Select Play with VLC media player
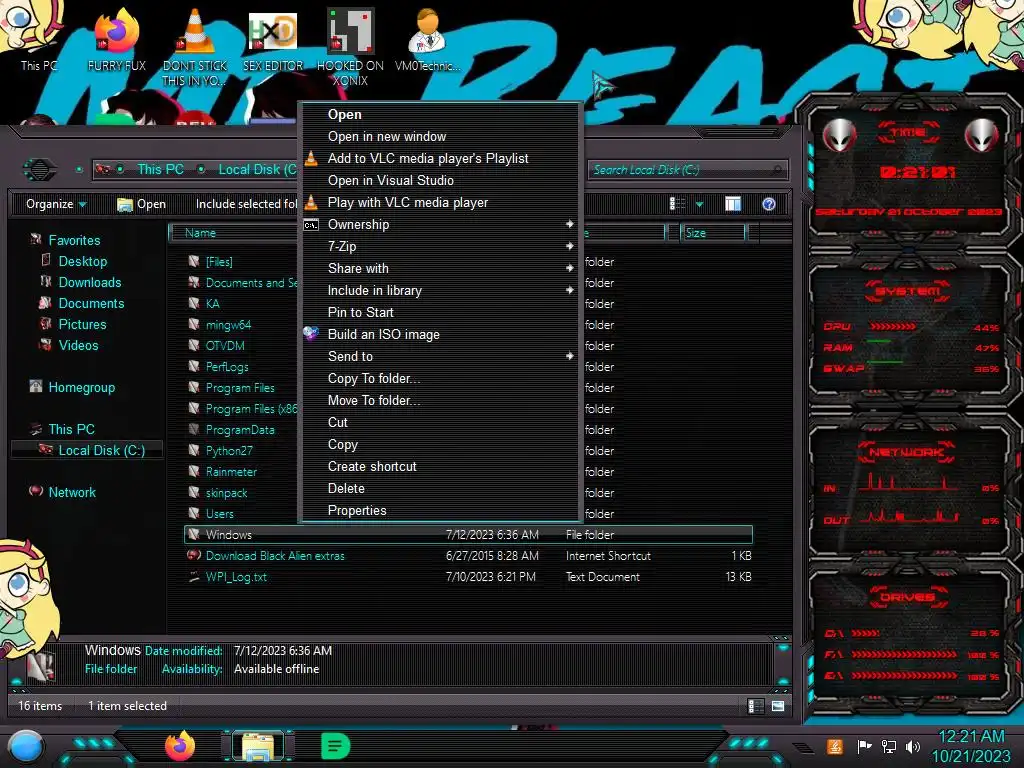 pyautogui.click(x=440, y=202)
